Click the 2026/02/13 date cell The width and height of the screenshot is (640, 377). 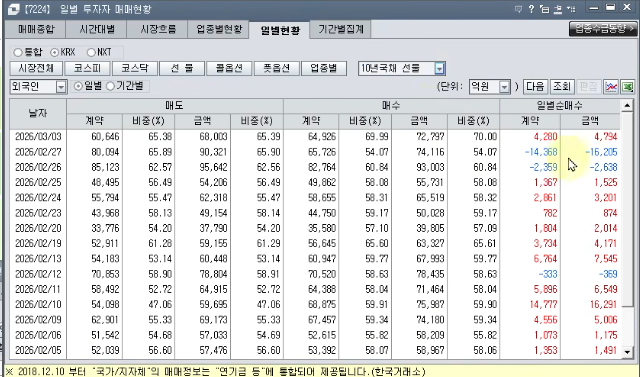point(38,259)
